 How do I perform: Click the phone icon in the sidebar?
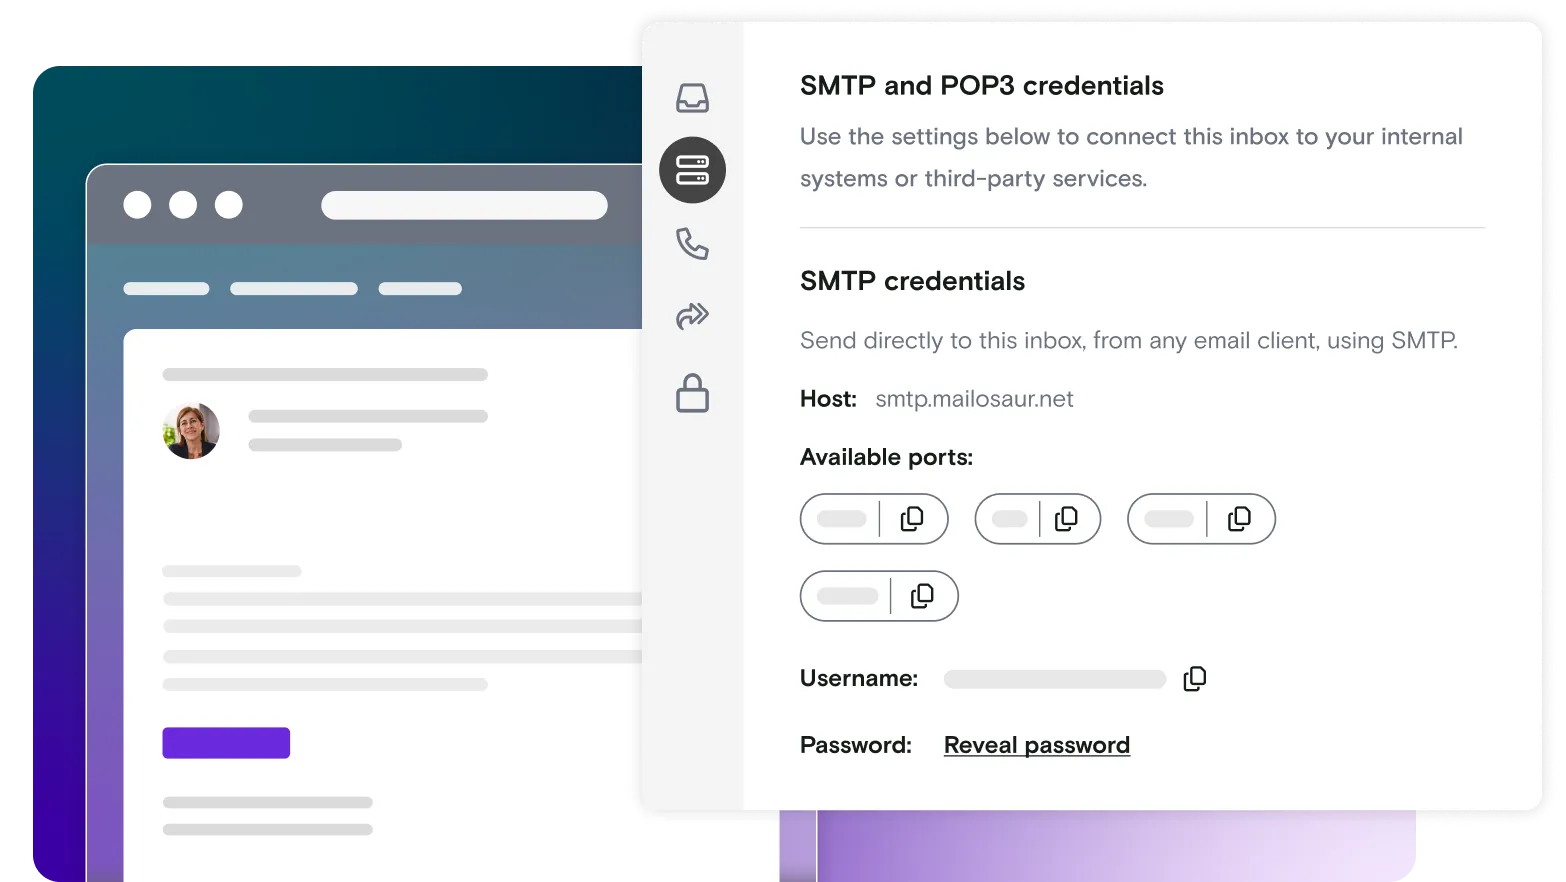tap(693, 243)
